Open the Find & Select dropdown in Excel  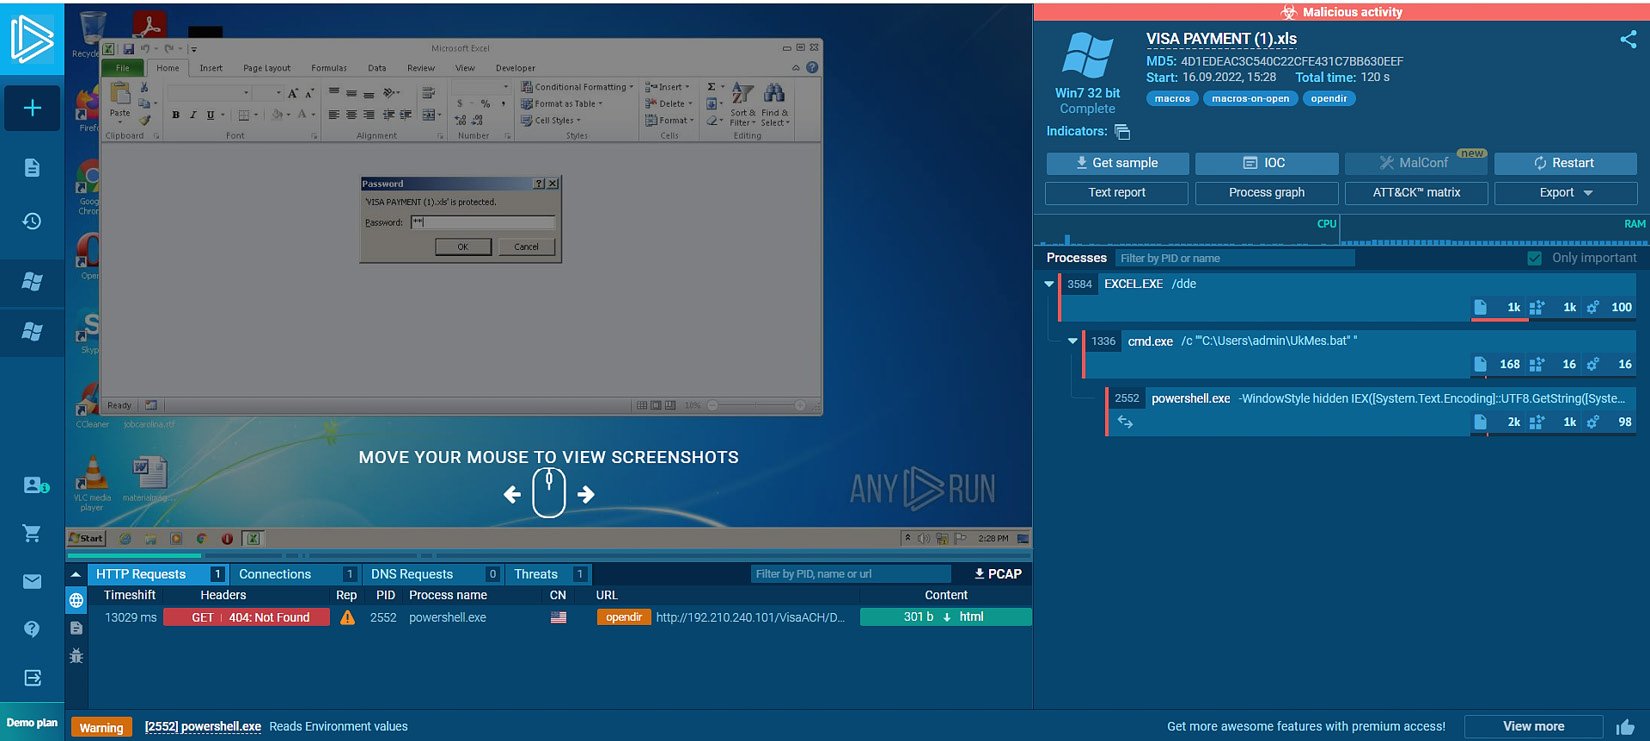[x=774, y=104]
